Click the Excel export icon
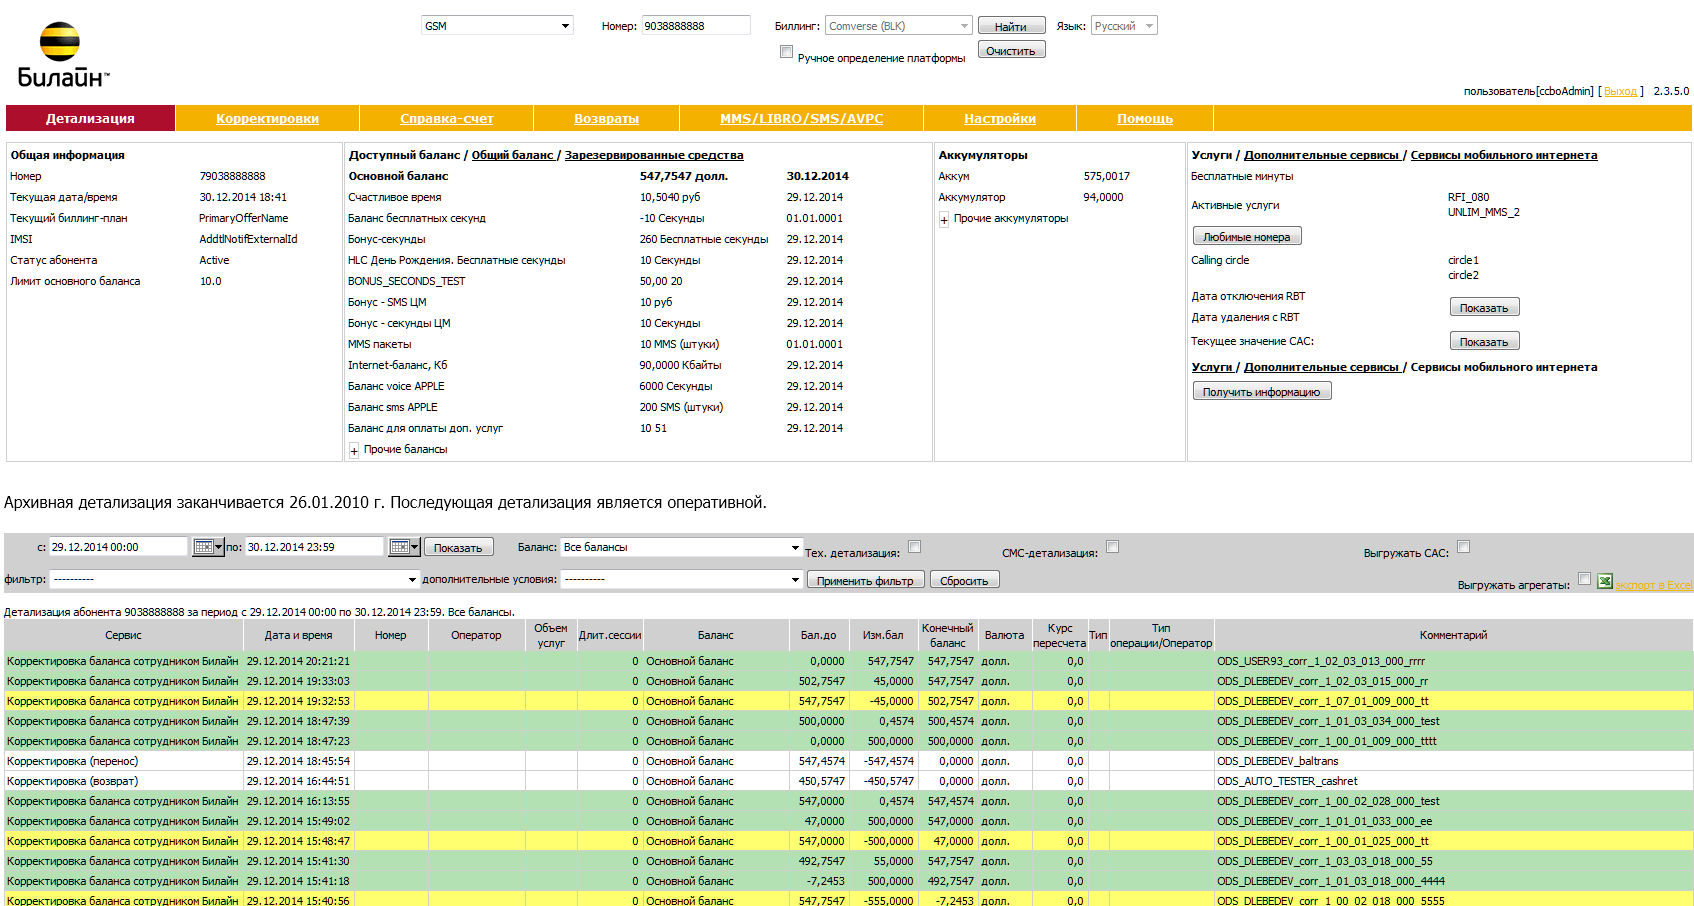 coord(1604,581)
